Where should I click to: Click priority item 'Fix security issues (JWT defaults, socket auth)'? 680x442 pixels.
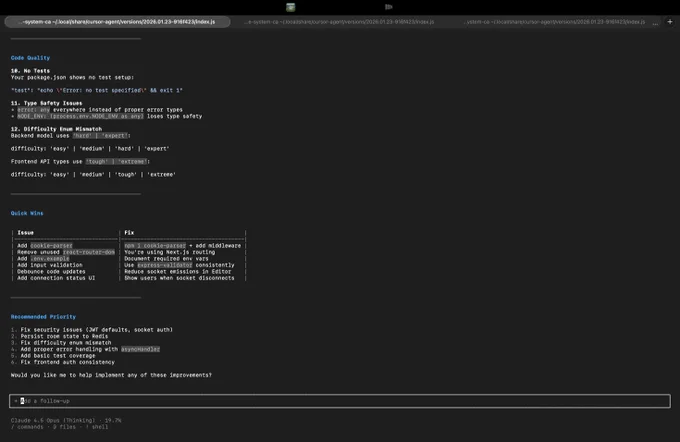(92, 330)
